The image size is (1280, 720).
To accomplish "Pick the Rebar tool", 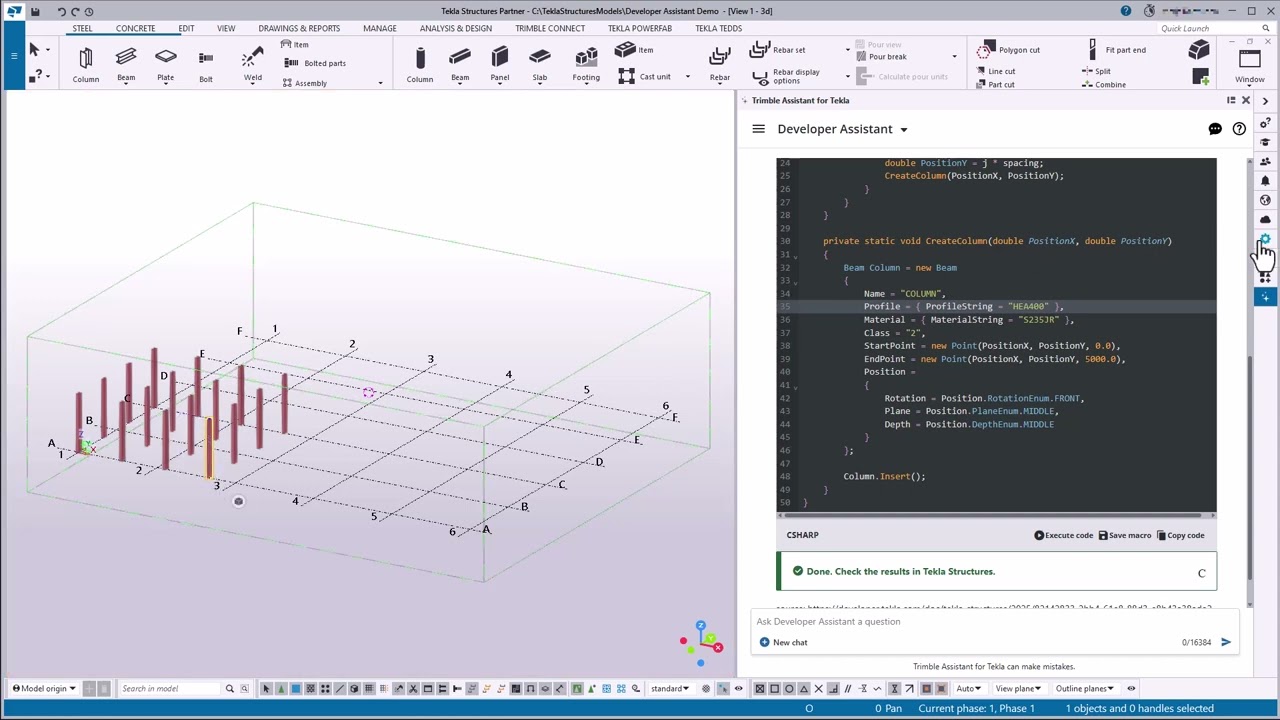I will [720, 64].
